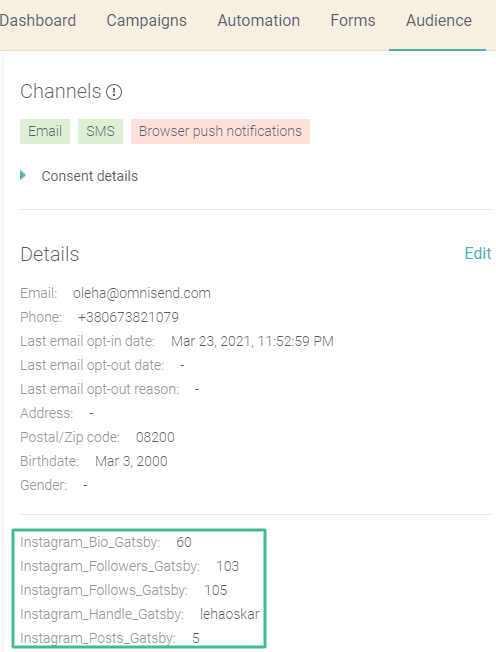Click the email address oleha@omnisend.com
496x652 pixels.
coord(142,293)
